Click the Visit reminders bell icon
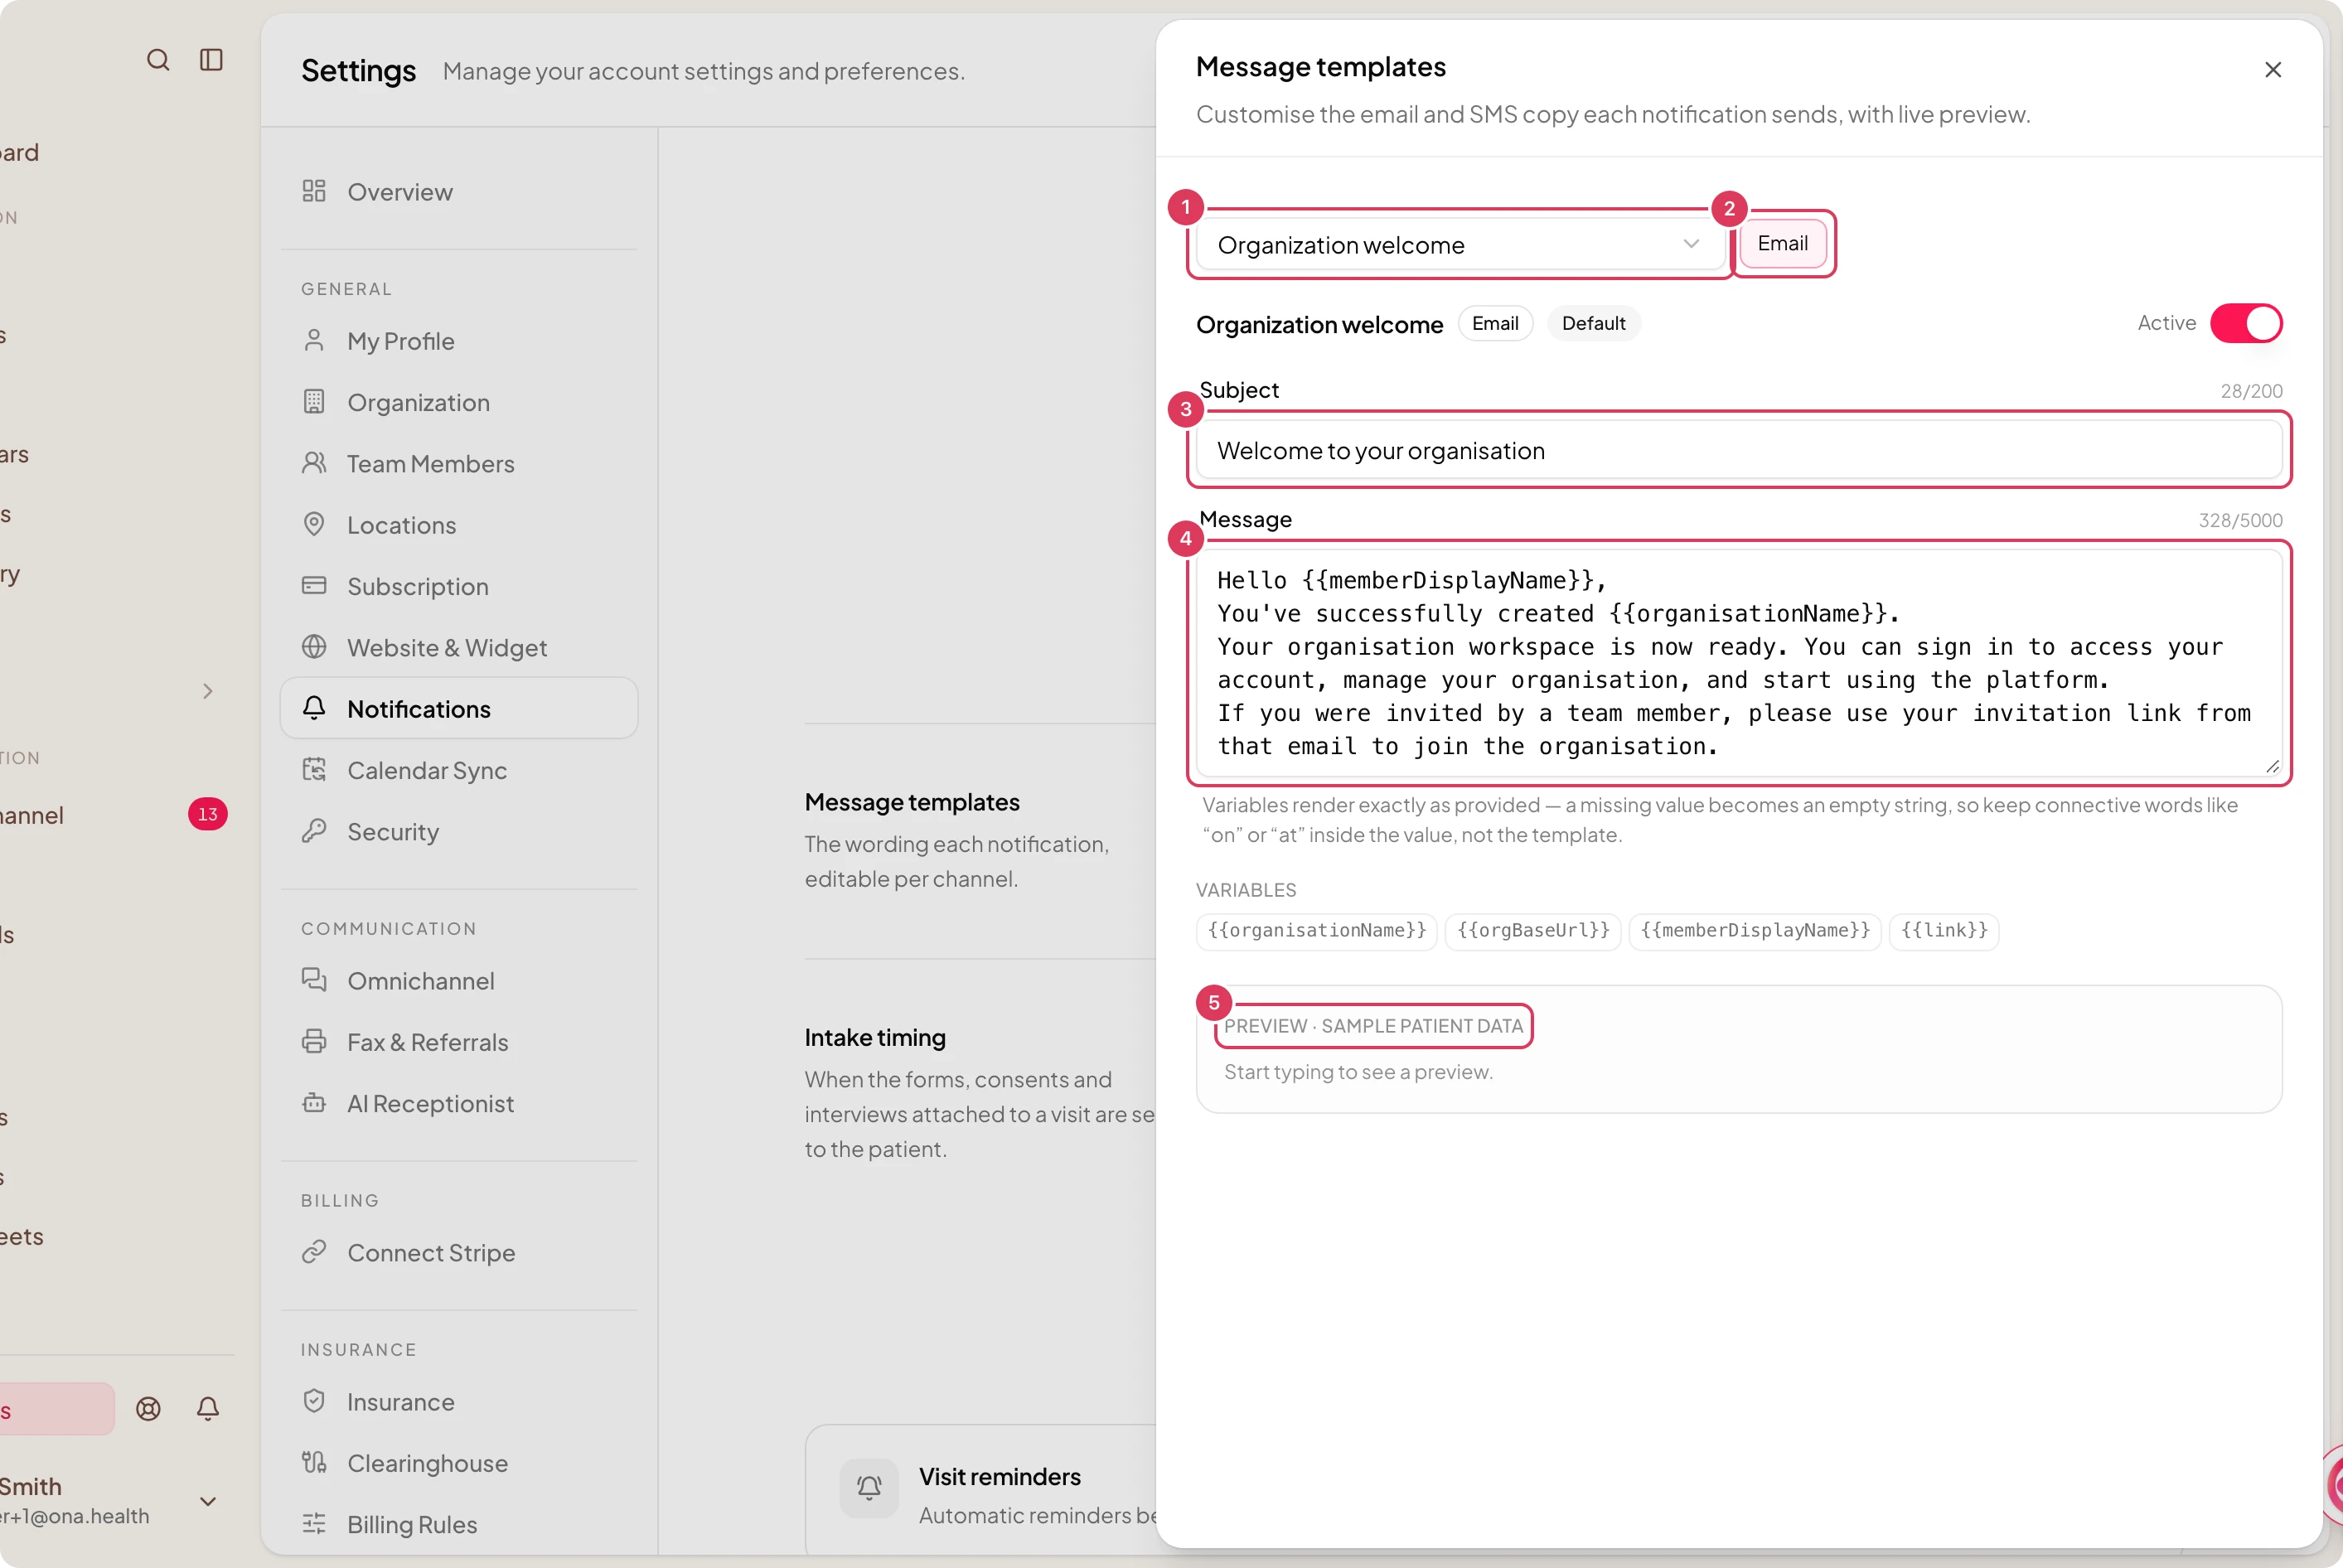Image resolution: width=2343 pixels, height=1568 pixels. click(x=869, y=1489)
